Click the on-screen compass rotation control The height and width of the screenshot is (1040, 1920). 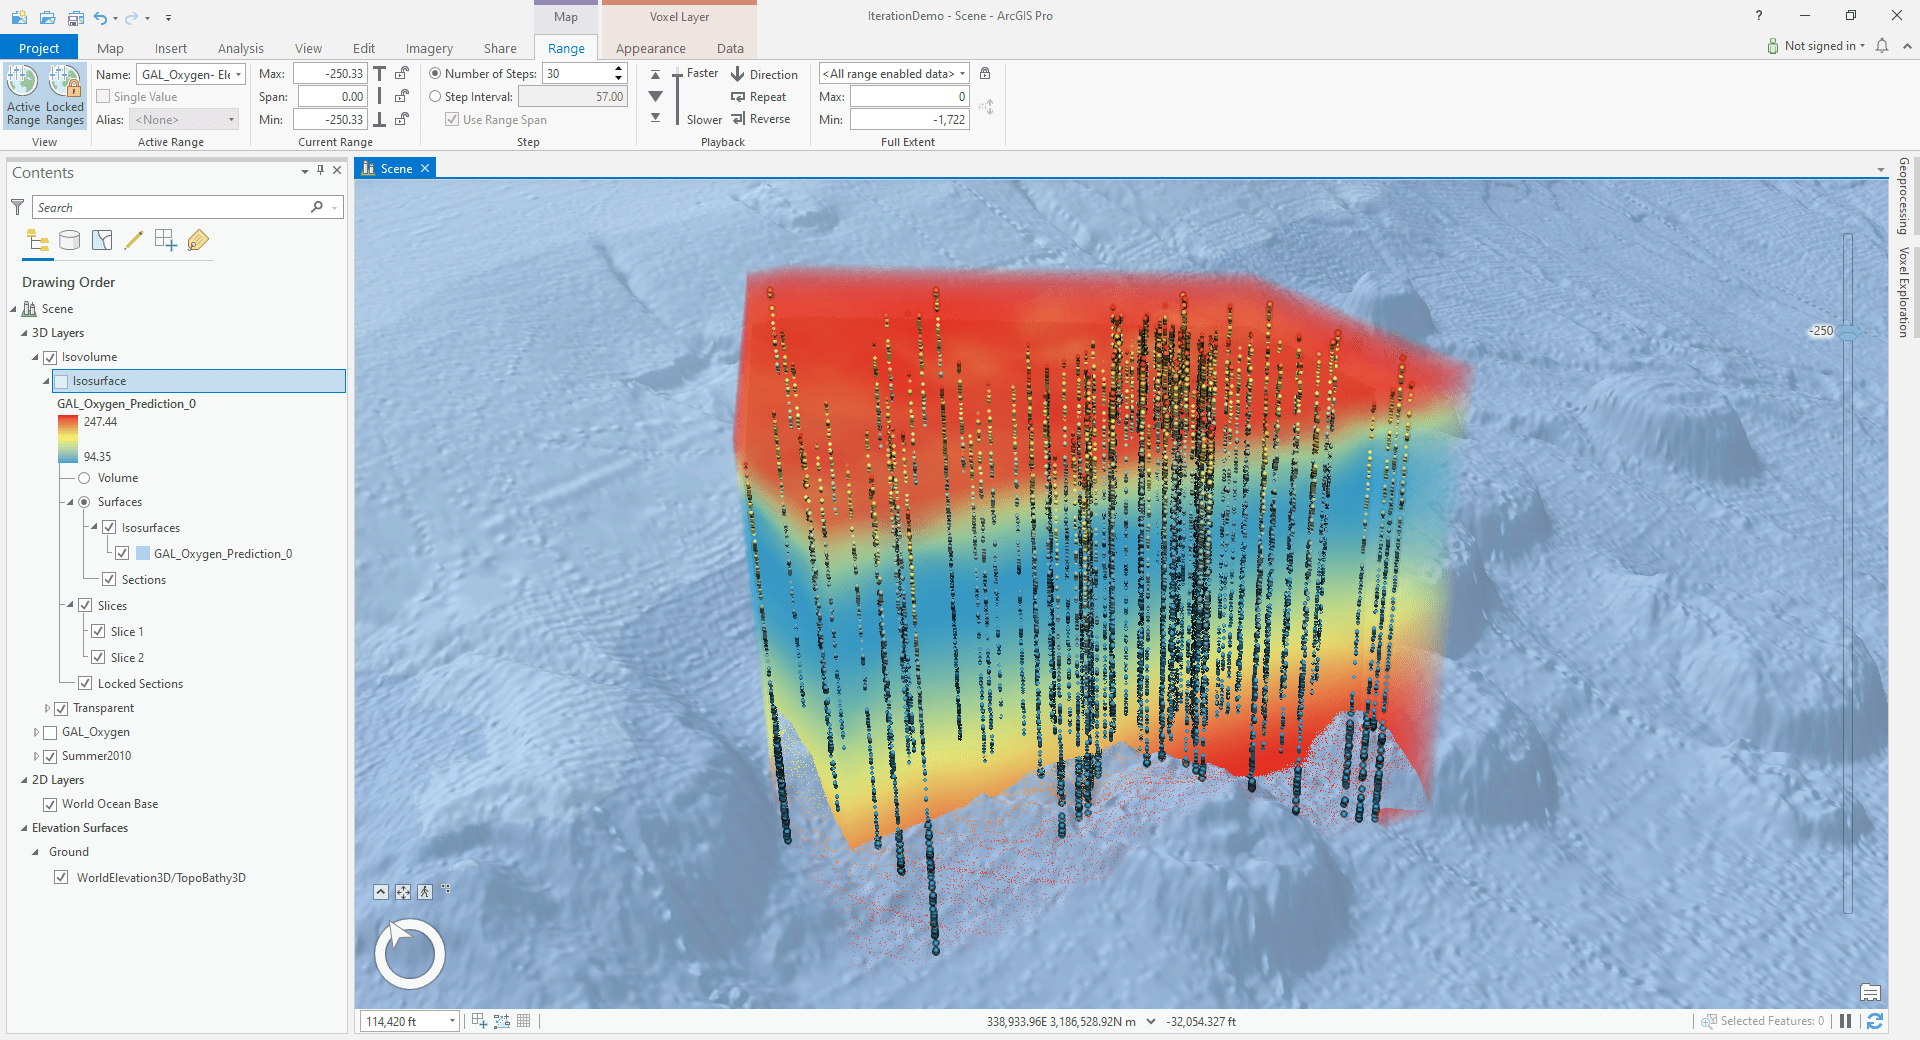[409, 953]
